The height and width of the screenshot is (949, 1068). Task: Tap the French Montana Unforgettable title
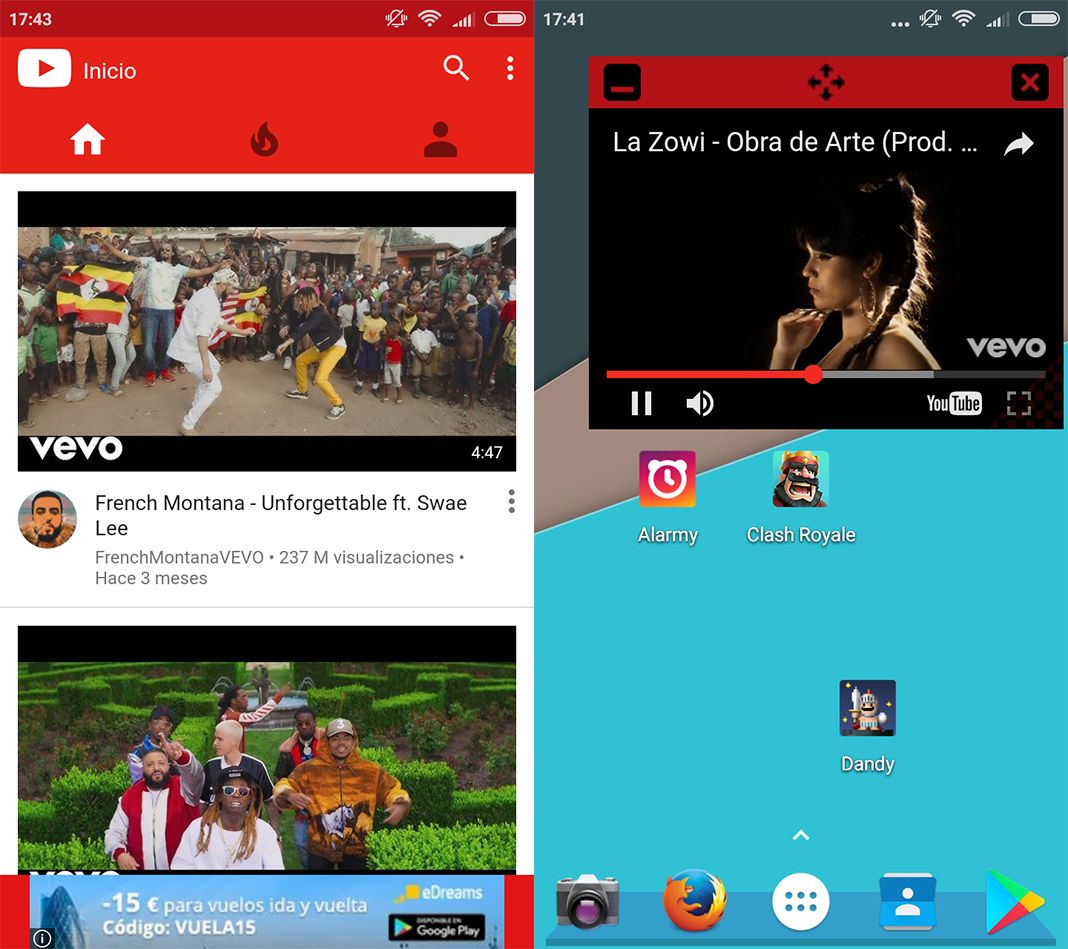coord(281,515)
